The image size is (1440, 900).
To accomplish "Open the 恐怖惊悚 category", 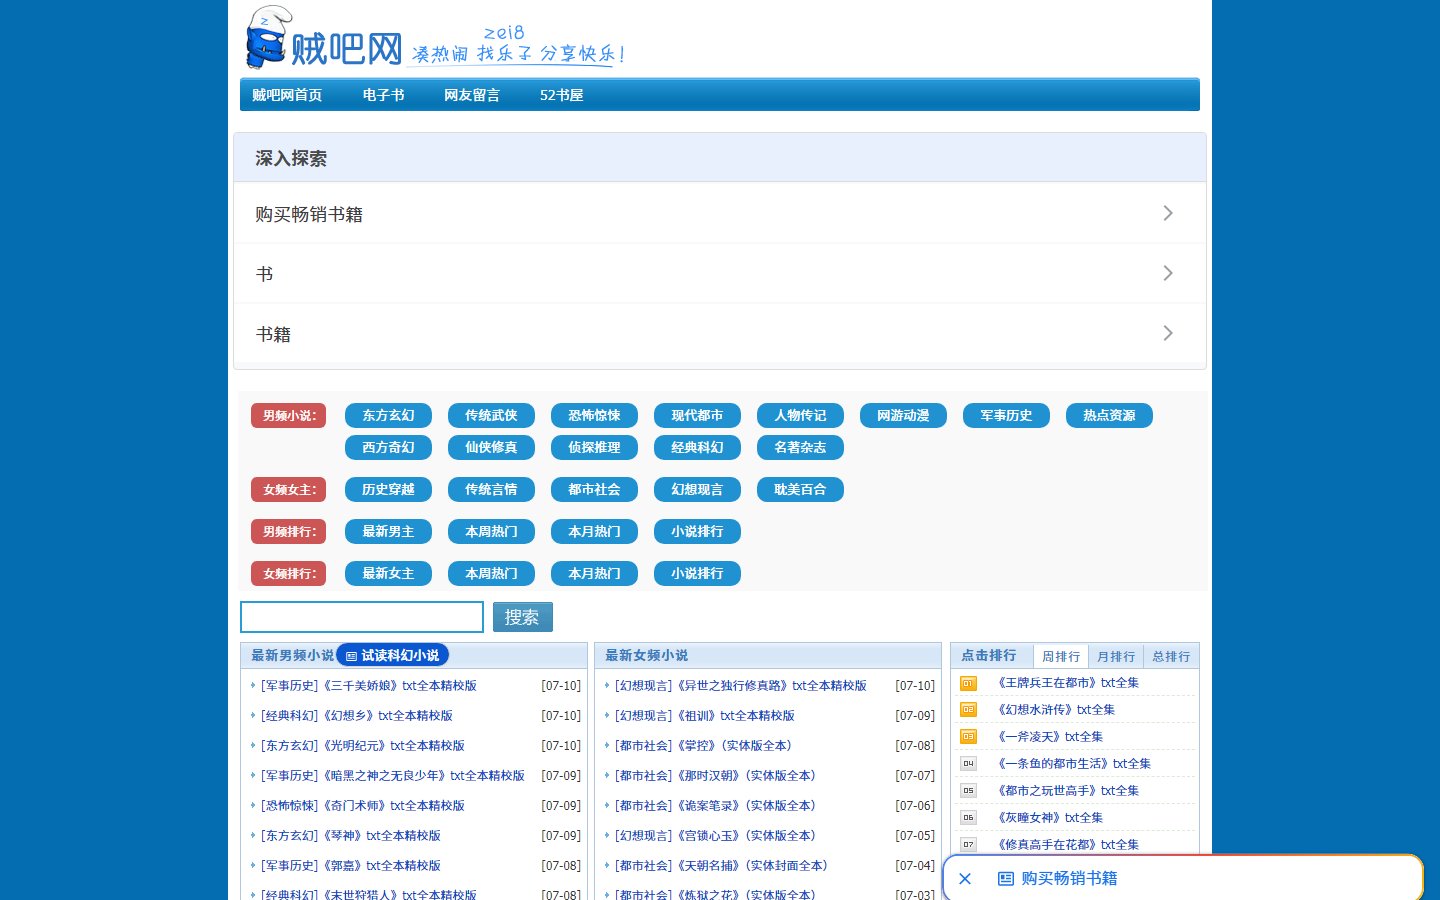I will click(x=594, y=416).
